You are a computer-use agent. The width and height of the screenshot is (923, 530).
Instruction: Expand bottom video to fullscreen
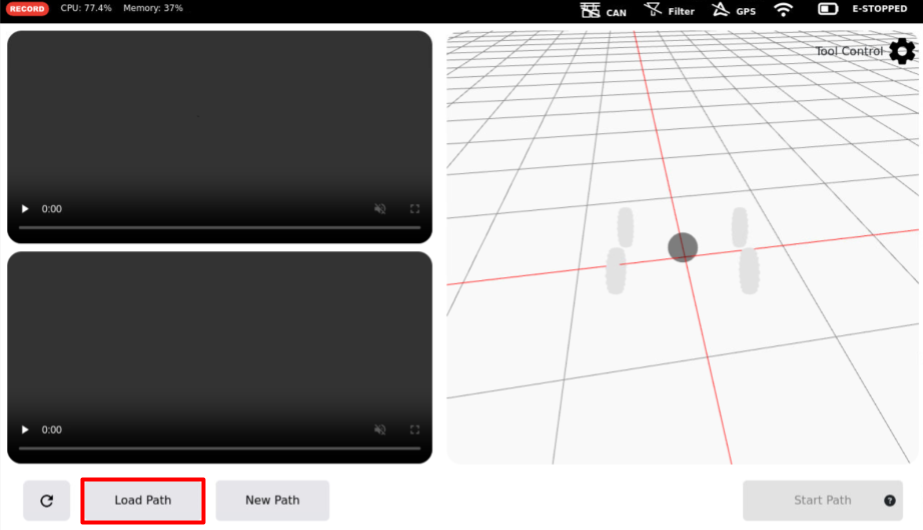point(414,430)
